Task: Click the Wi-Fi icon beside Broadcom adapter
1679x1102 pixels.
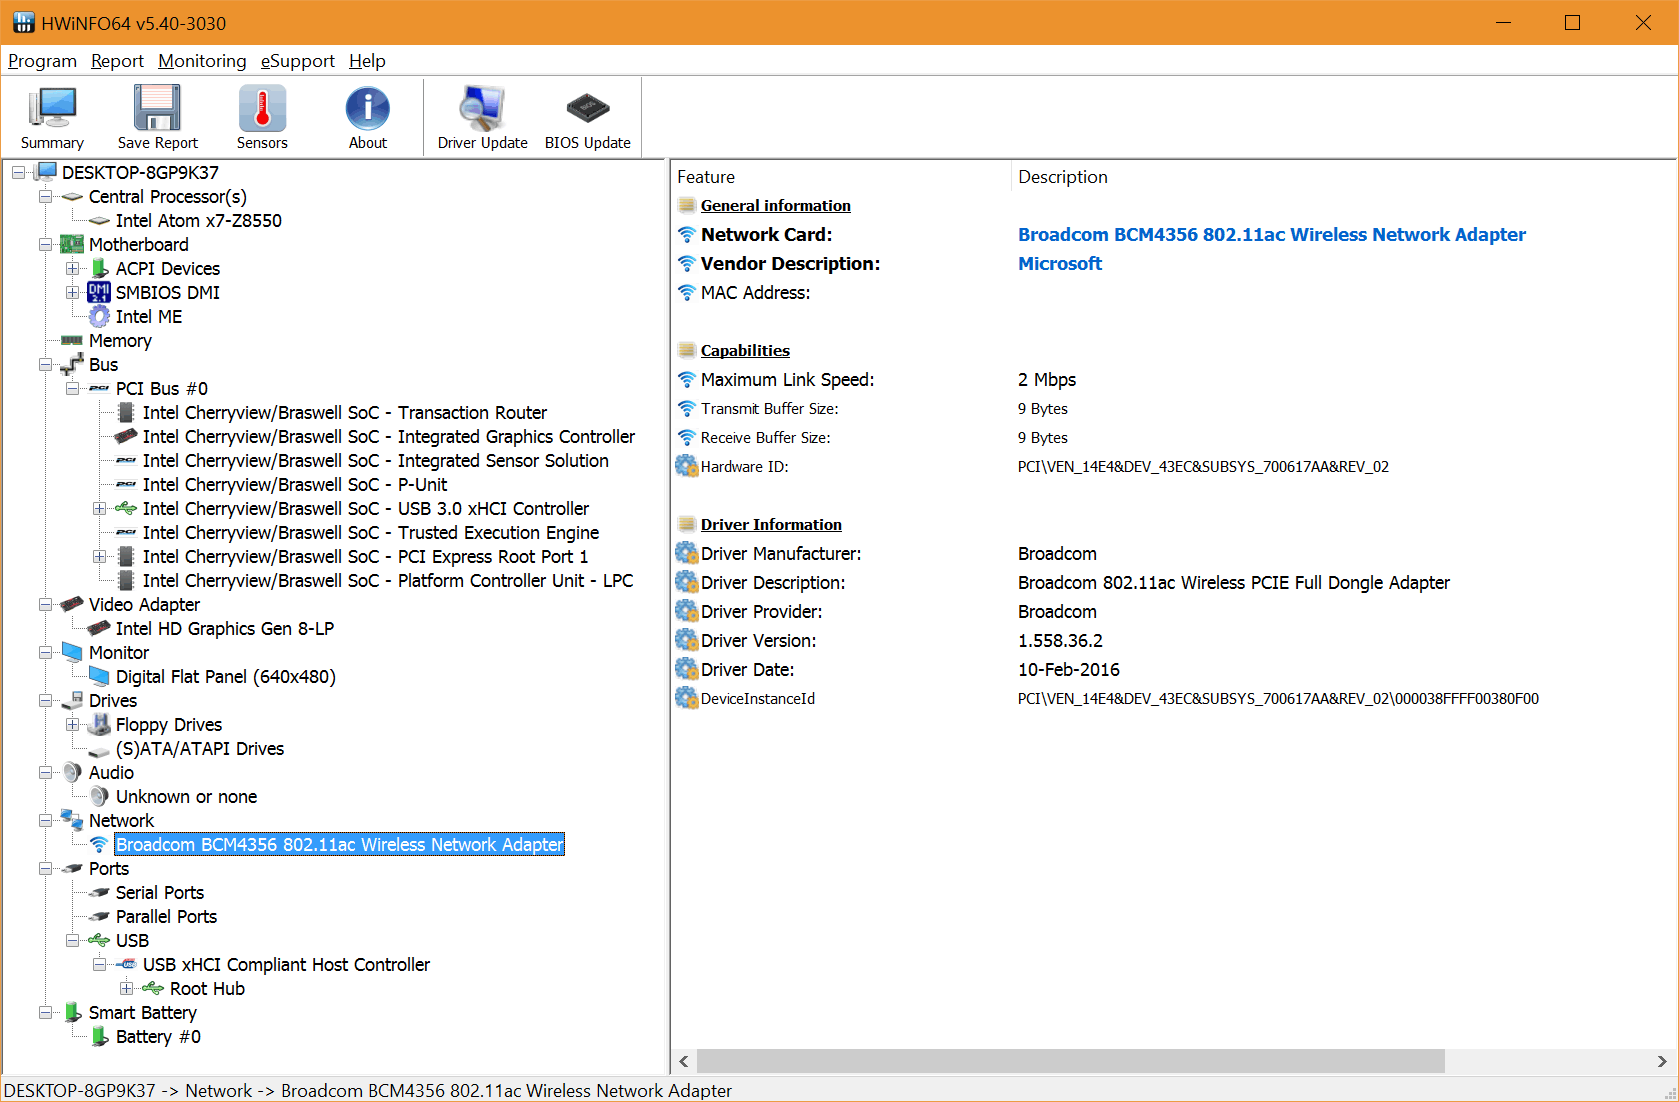Action: pos(99,845)
